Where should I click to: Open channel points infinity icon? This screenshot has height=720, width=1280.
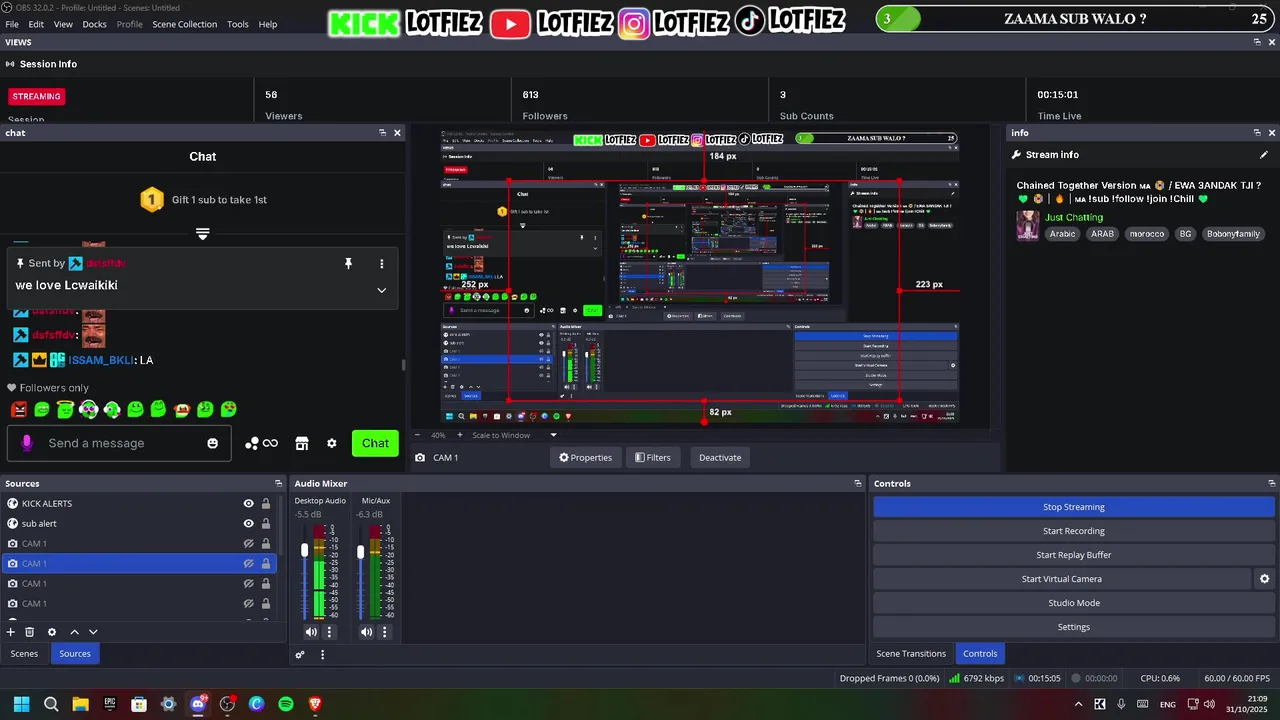pos(270,443)
